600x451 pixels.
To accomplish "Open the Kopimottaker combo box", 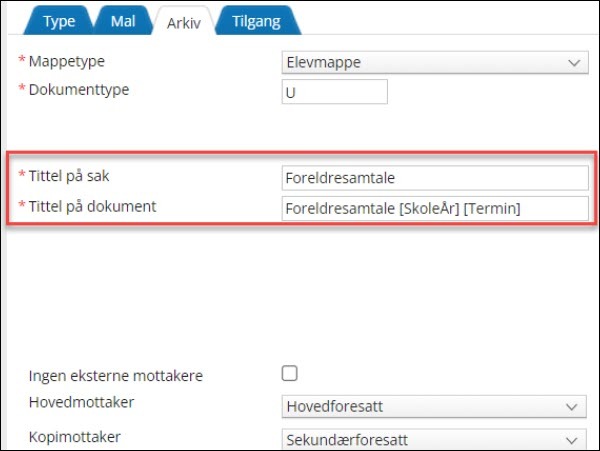I will point(434,440).
